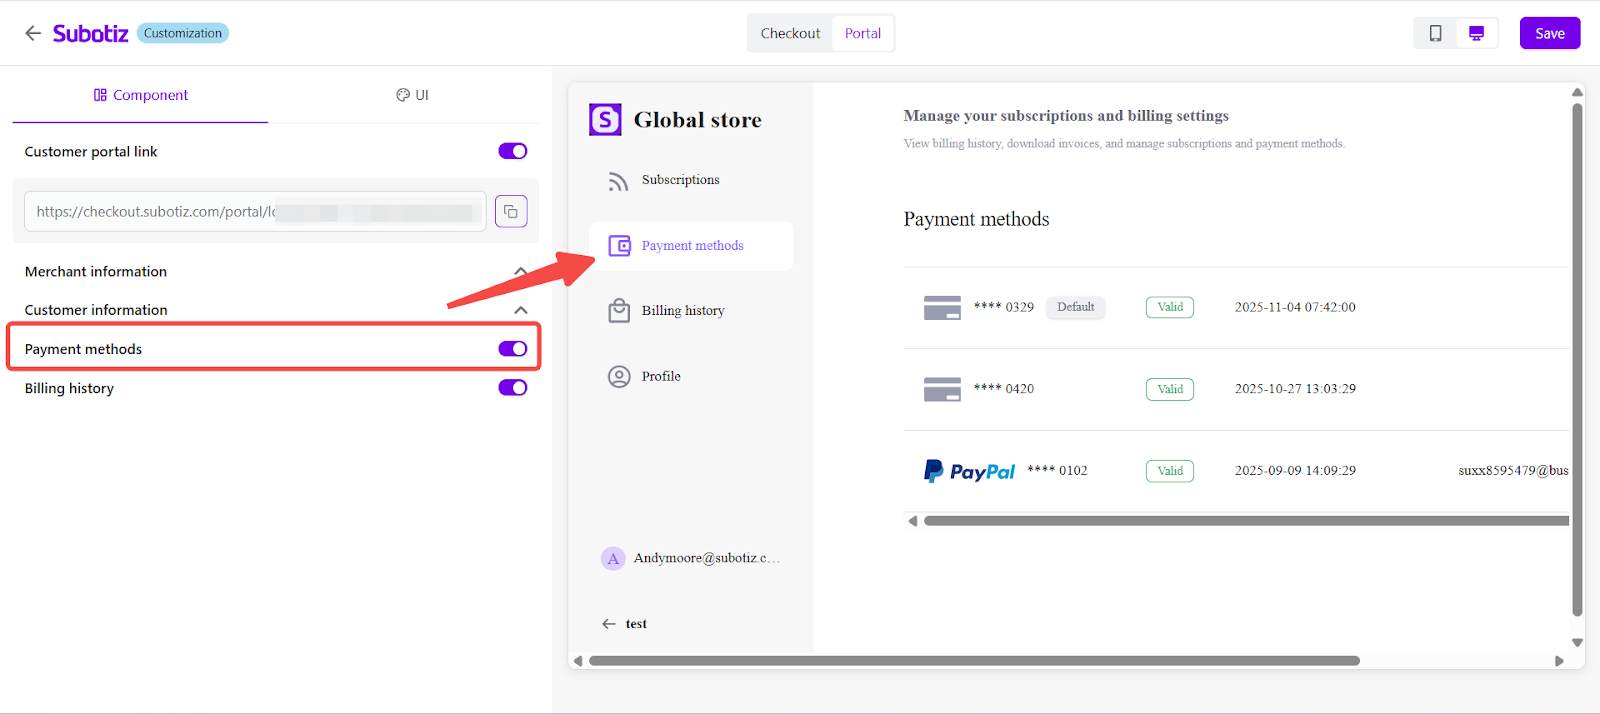The height and width of the screenshot is (714, 1600).
Task: Collapse the Customer information section
Action: [520, 310]
